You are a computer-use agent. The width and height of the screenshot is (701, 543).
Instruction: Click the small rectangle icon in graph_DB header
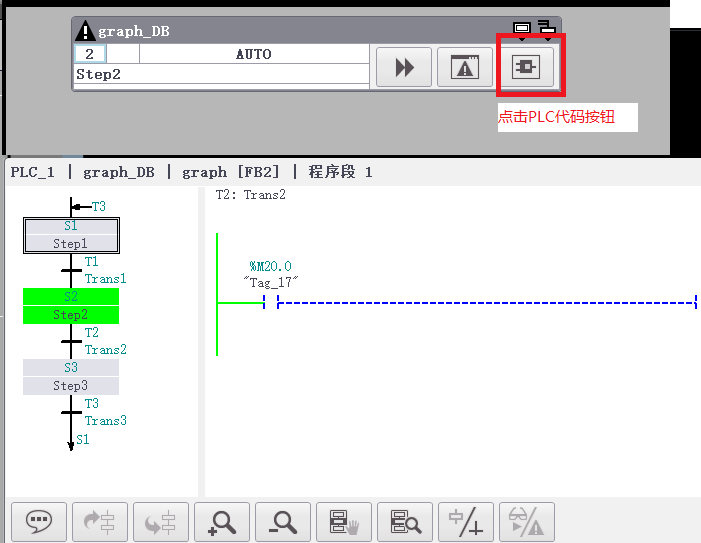[x=522, y=28]
